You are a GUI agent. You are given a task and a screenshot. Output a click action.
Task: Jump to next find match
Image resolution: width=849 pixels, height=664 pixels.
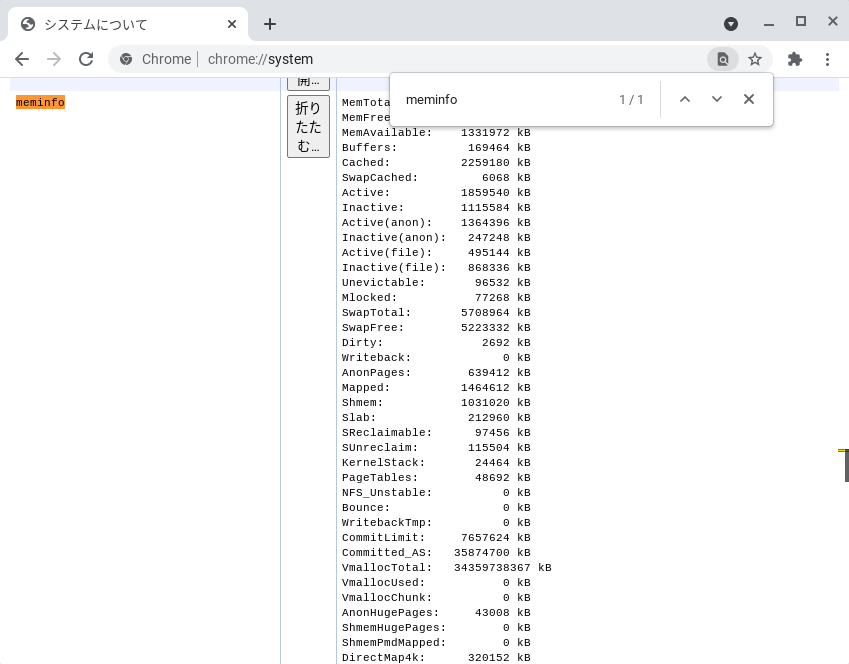point(717,99)
